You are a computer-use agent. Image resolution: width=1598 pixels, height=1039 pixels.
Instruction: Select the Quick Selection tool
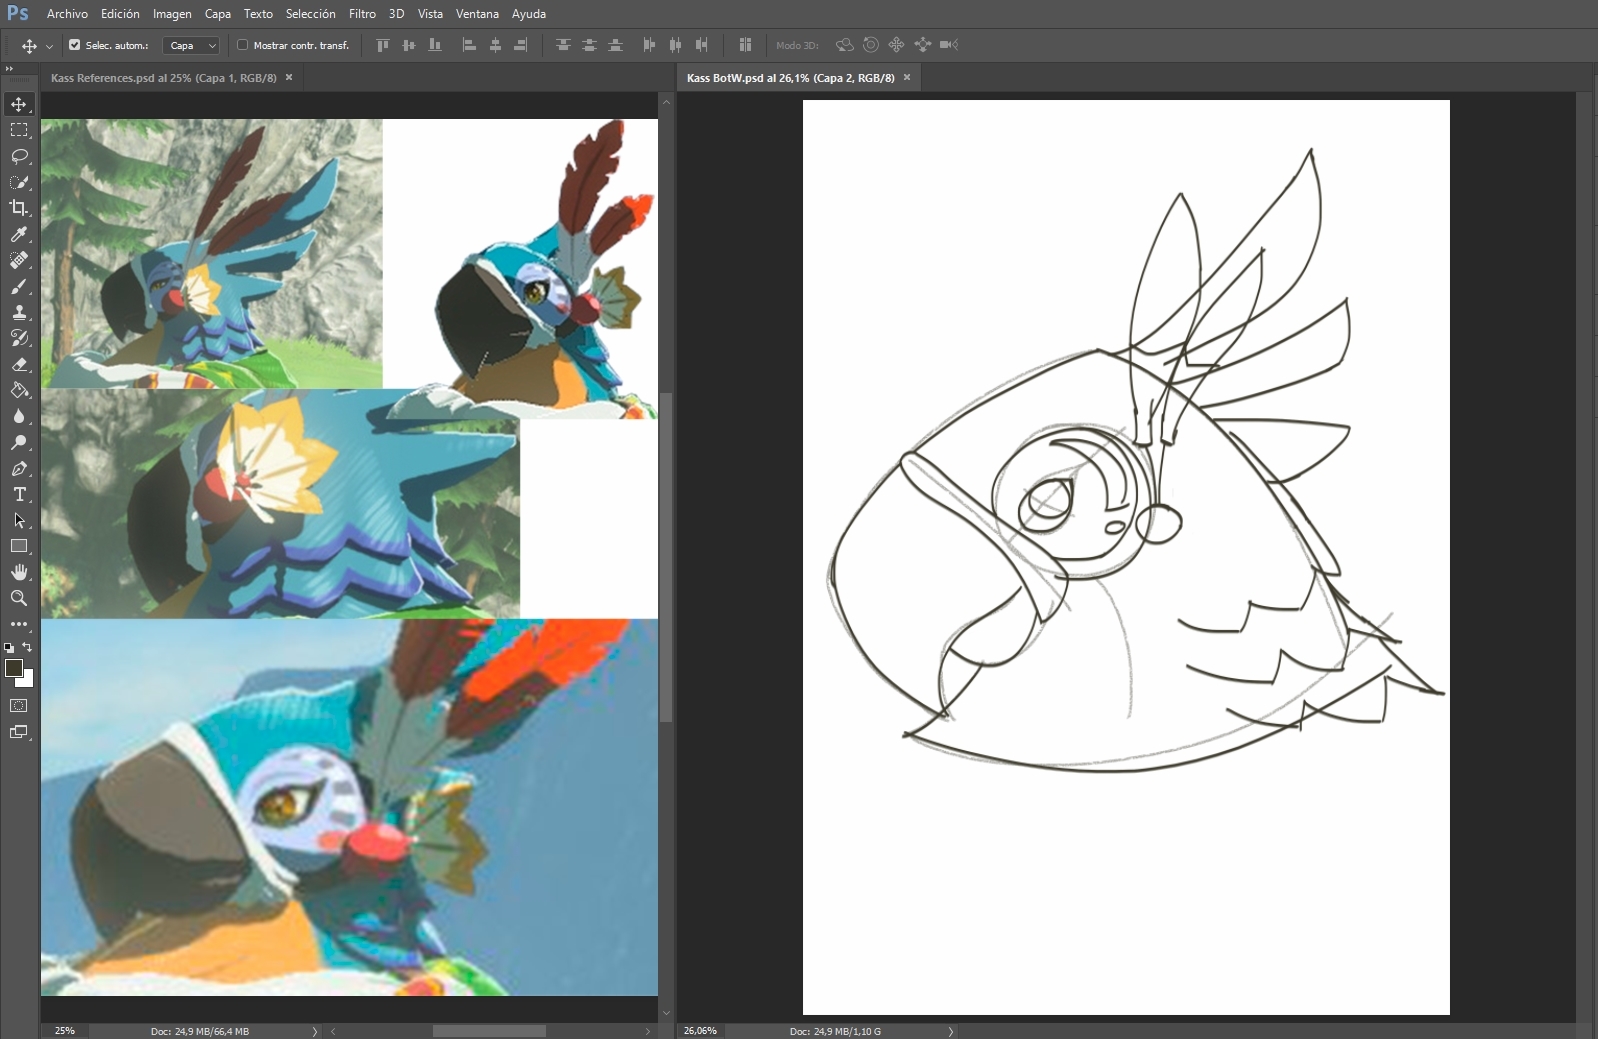19,182
